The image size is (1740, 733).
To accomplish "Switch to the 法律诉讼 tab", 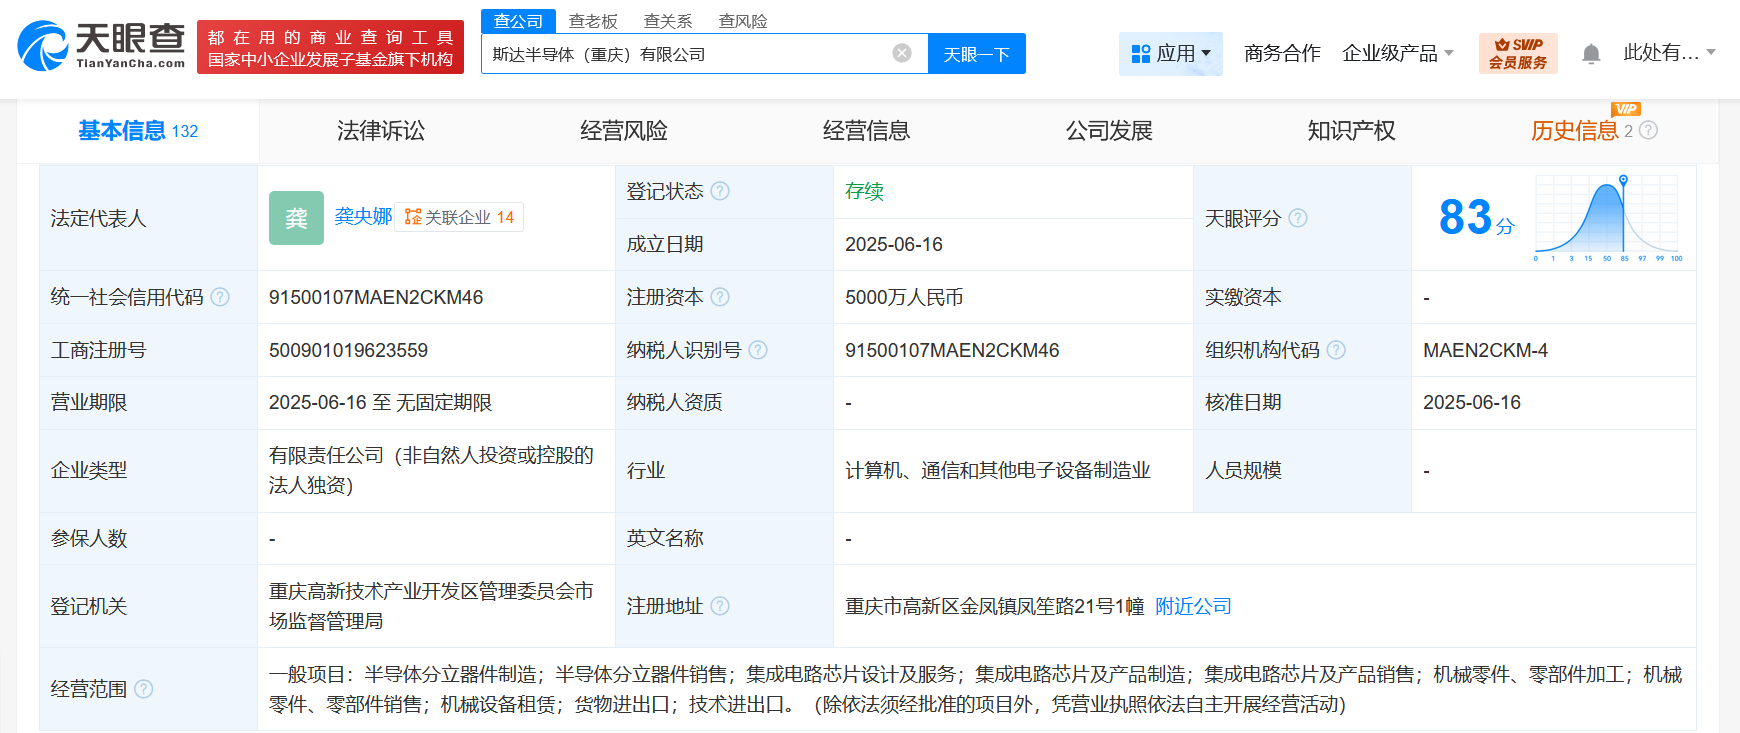I will tap(381, 131).
